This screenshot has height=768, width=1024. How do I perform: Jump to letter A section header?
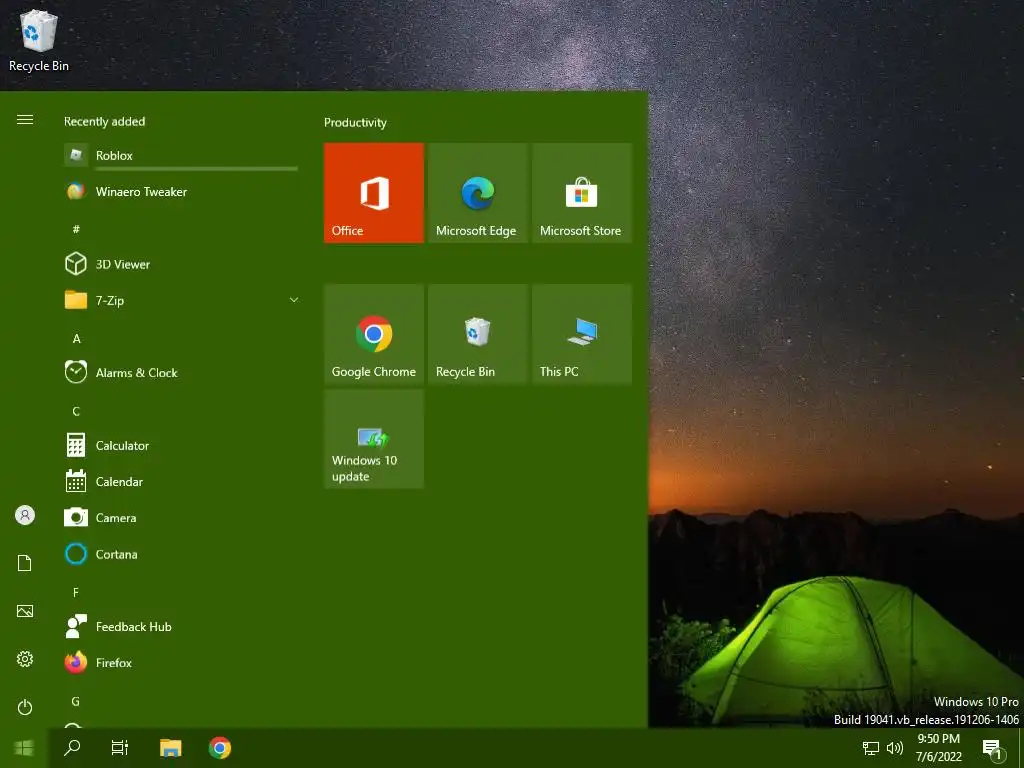[x=76, y=338]
